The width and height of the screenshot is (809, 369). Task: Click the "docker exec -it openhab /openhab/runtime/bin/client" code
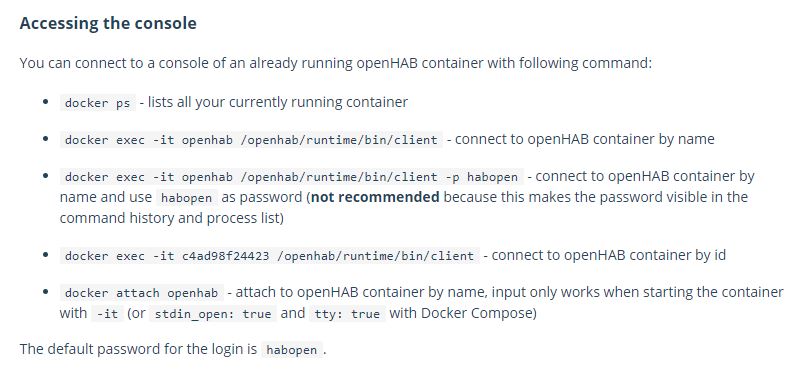click(x=251, y=140)
